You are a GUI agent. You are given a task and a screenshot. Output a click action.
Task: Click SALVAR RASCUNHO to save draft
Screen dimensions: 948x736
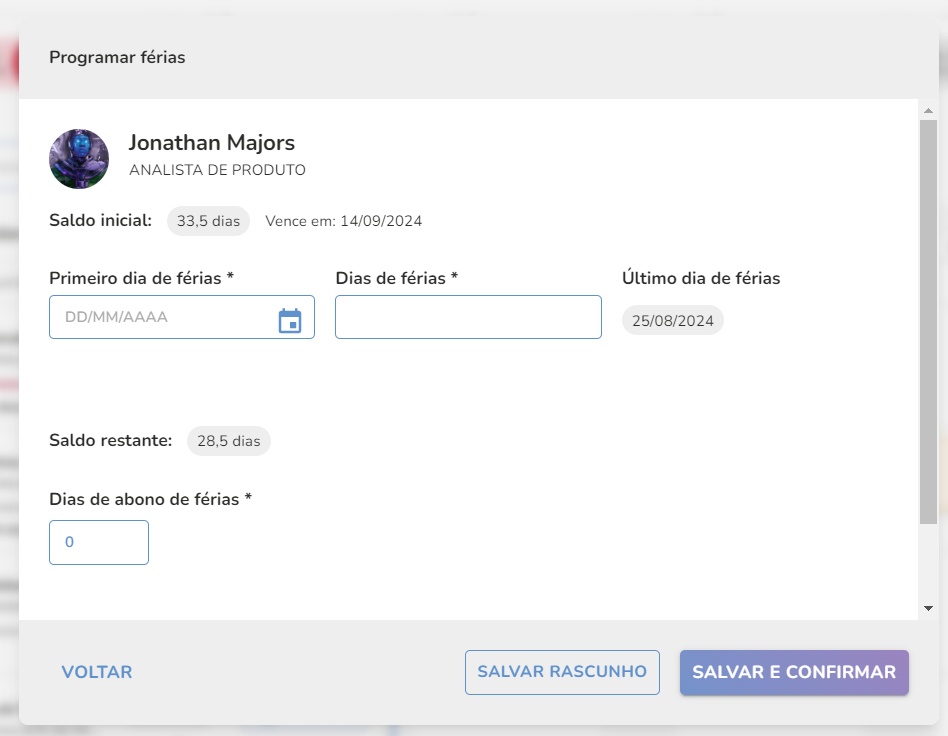(562, 672)
